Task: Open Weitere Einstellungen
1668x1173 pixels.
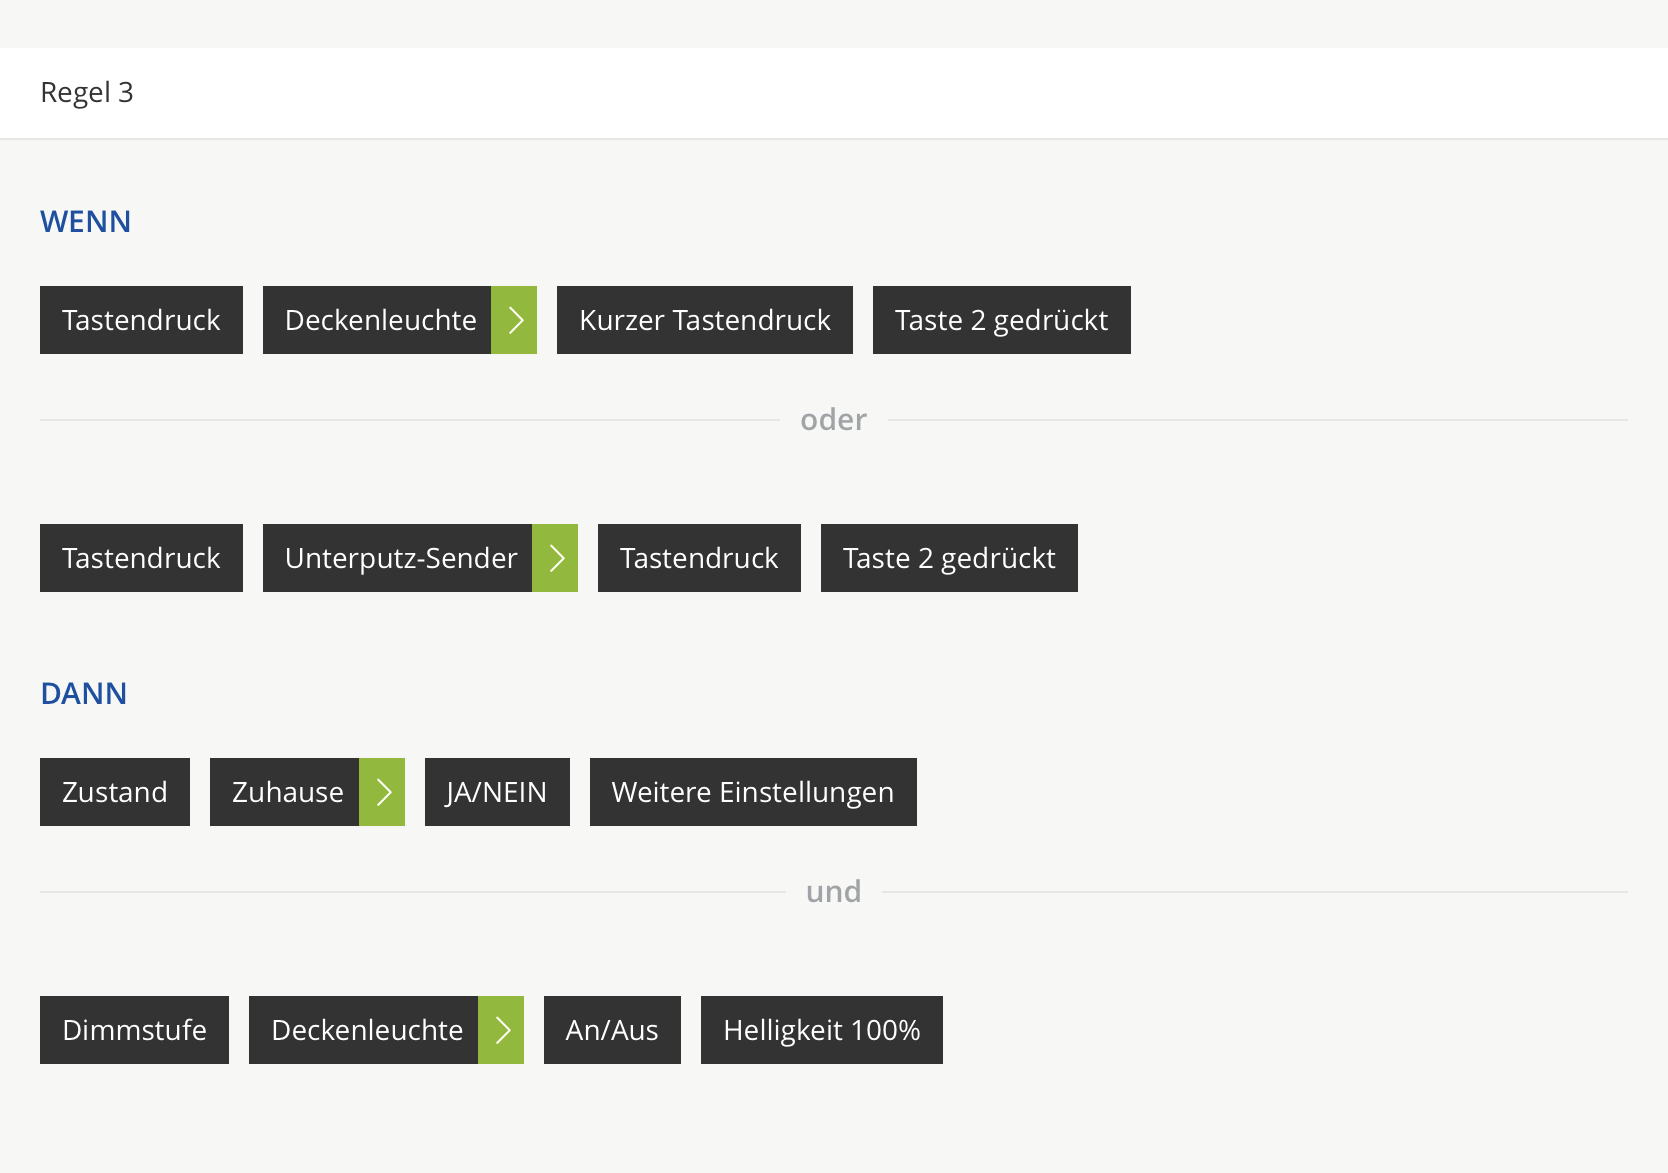Action: pos(753,792)
